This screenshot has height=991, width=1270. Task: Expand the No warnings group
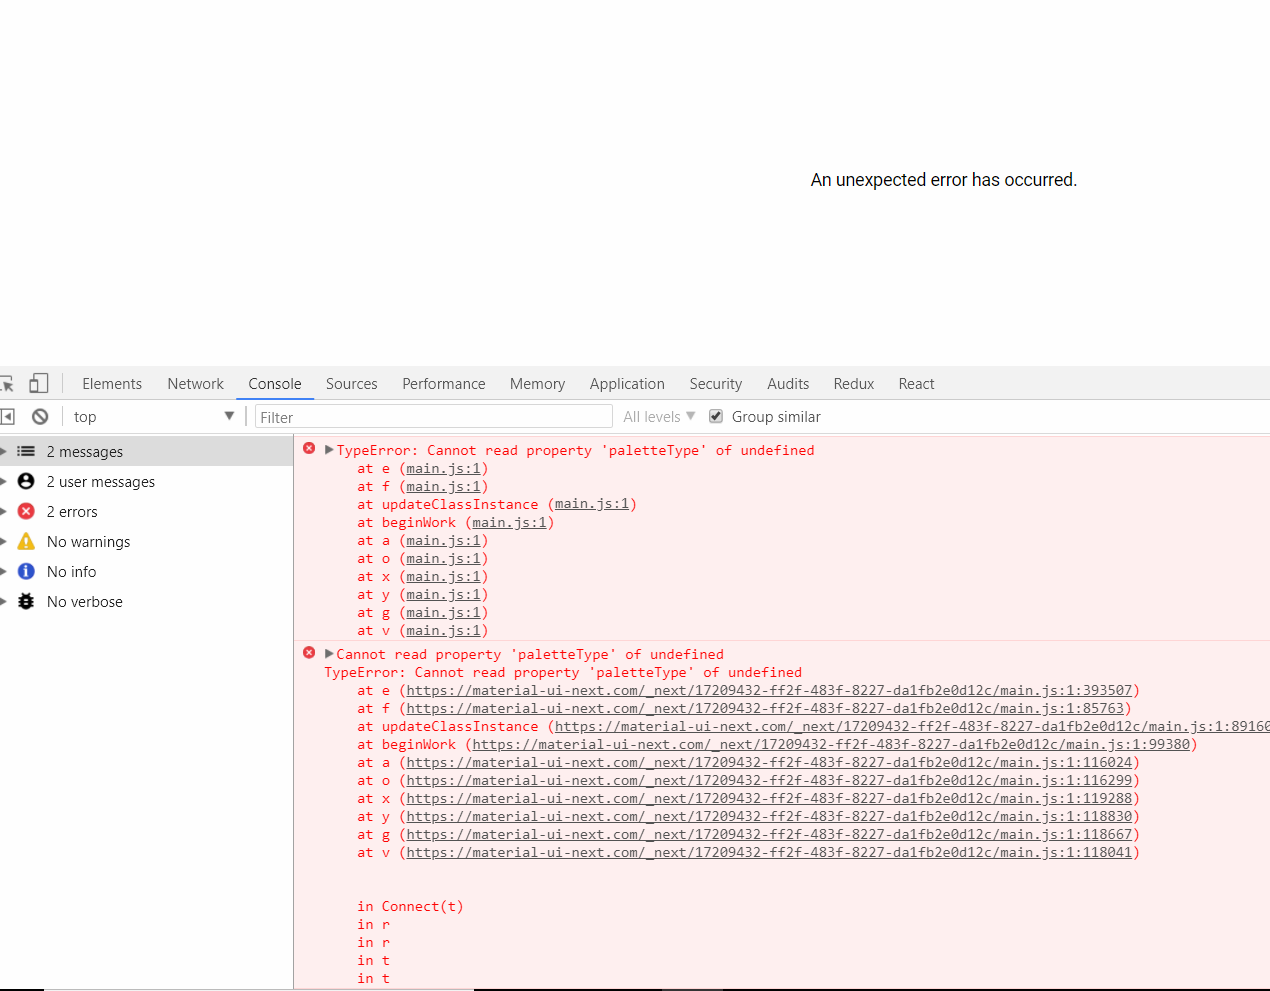click(4, 542)
